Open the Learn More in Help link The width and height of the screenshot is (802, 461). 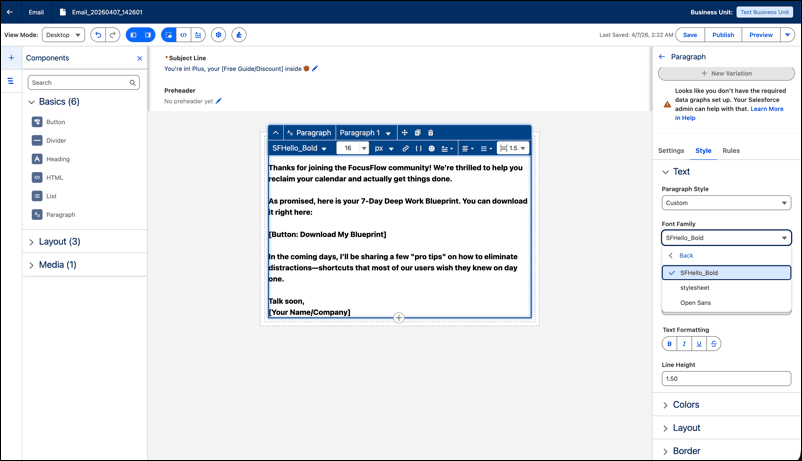(x=729, y=113)
